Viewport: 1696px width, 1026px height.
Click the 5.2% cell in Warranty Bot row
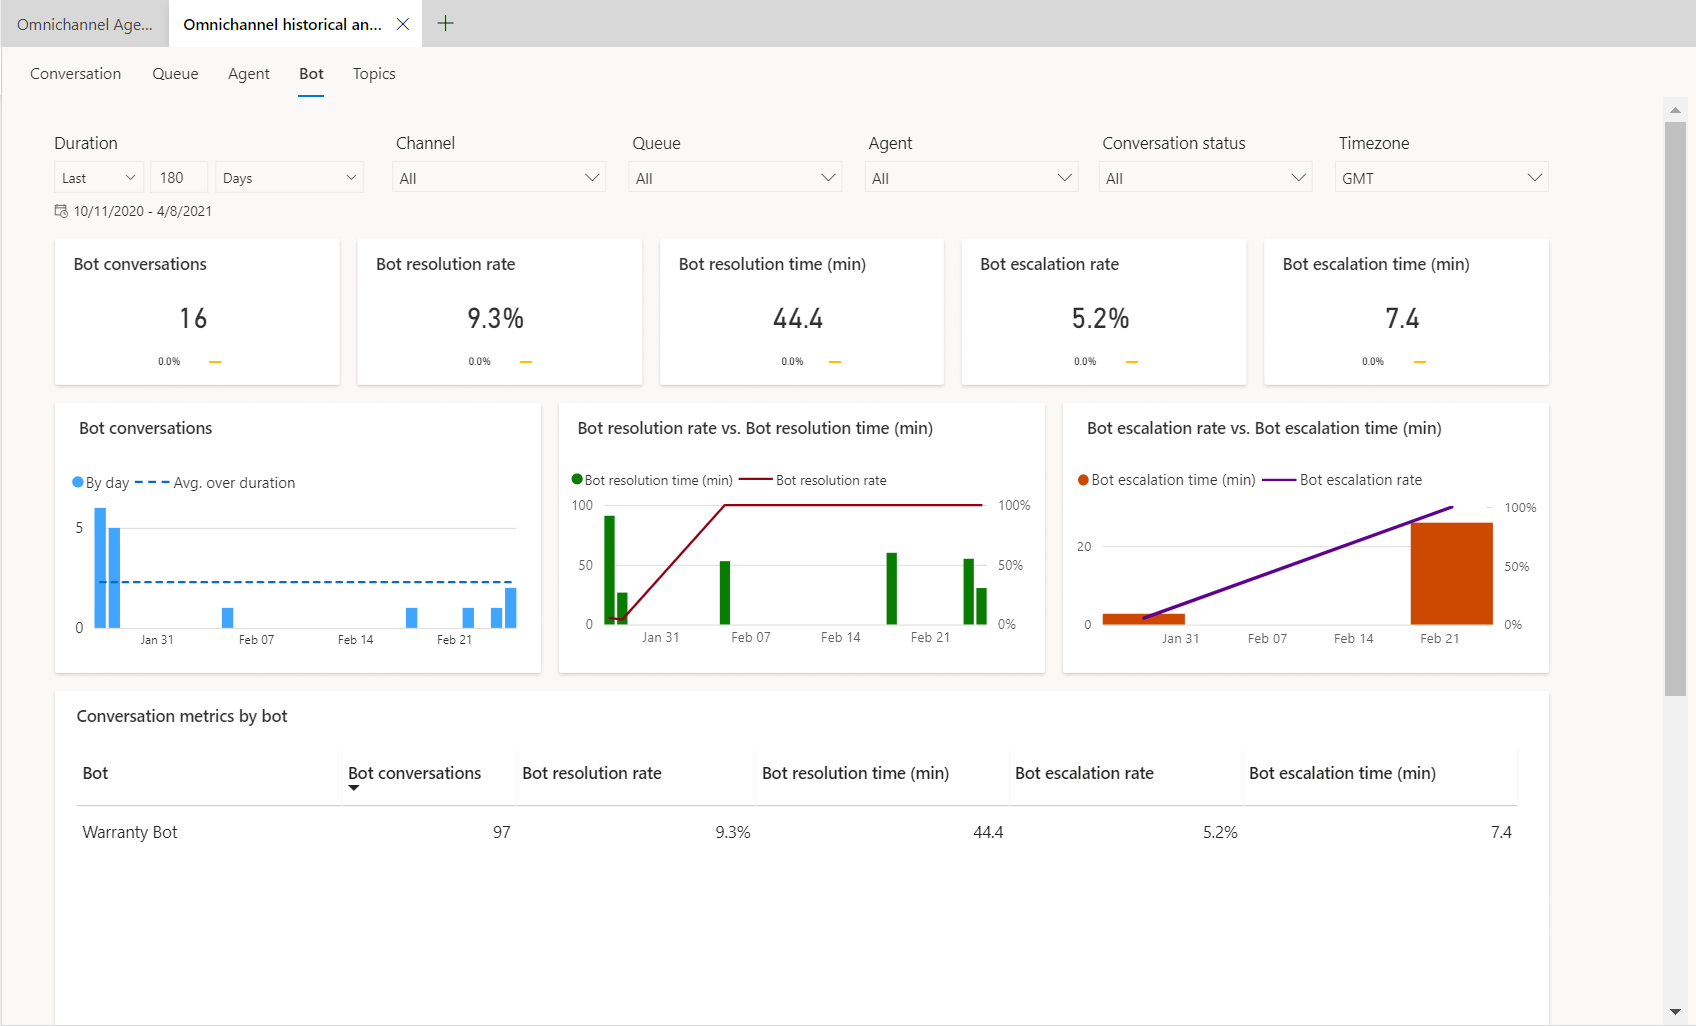(x=1220, y=832)
